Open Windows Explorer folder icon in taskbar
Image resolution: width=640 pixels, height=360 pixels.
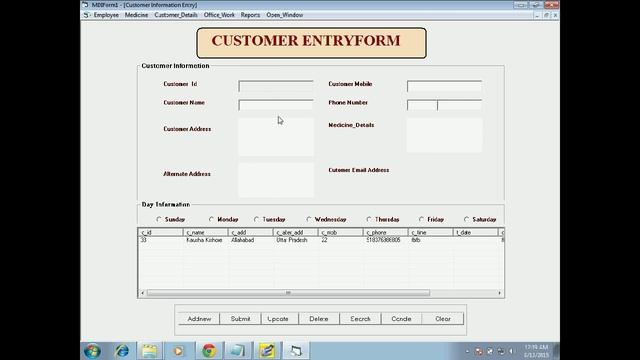click(149, 351)
